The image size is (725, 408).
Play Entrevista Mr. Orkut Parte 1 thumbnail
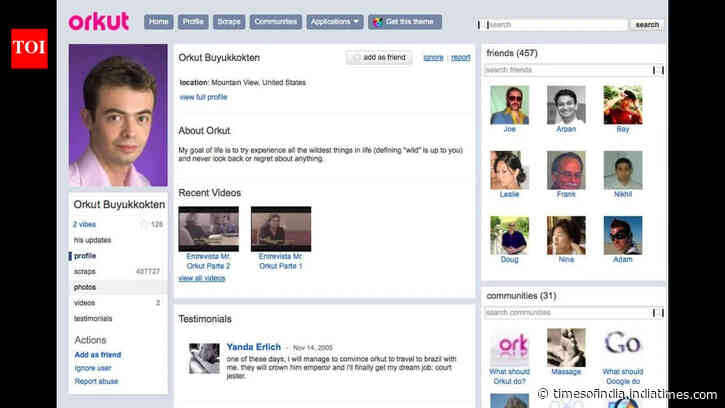pos(281,229)
